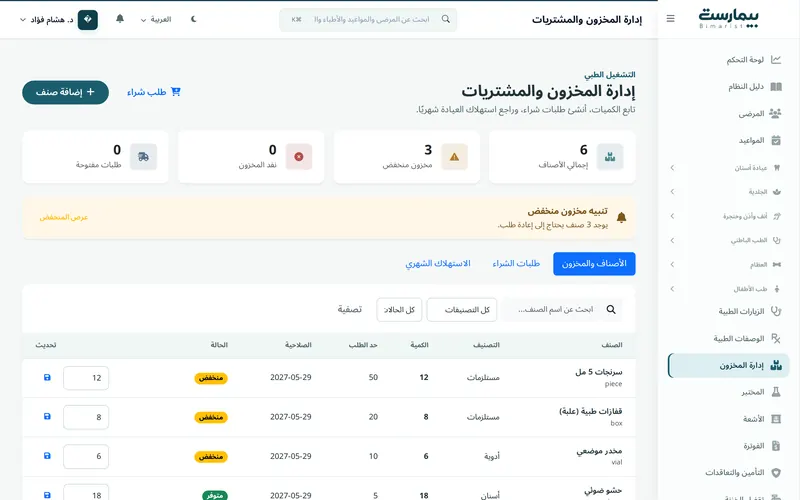Focus the global patients and appointments search field
This screenshot has width=800, height=500.
pos(368,19)
